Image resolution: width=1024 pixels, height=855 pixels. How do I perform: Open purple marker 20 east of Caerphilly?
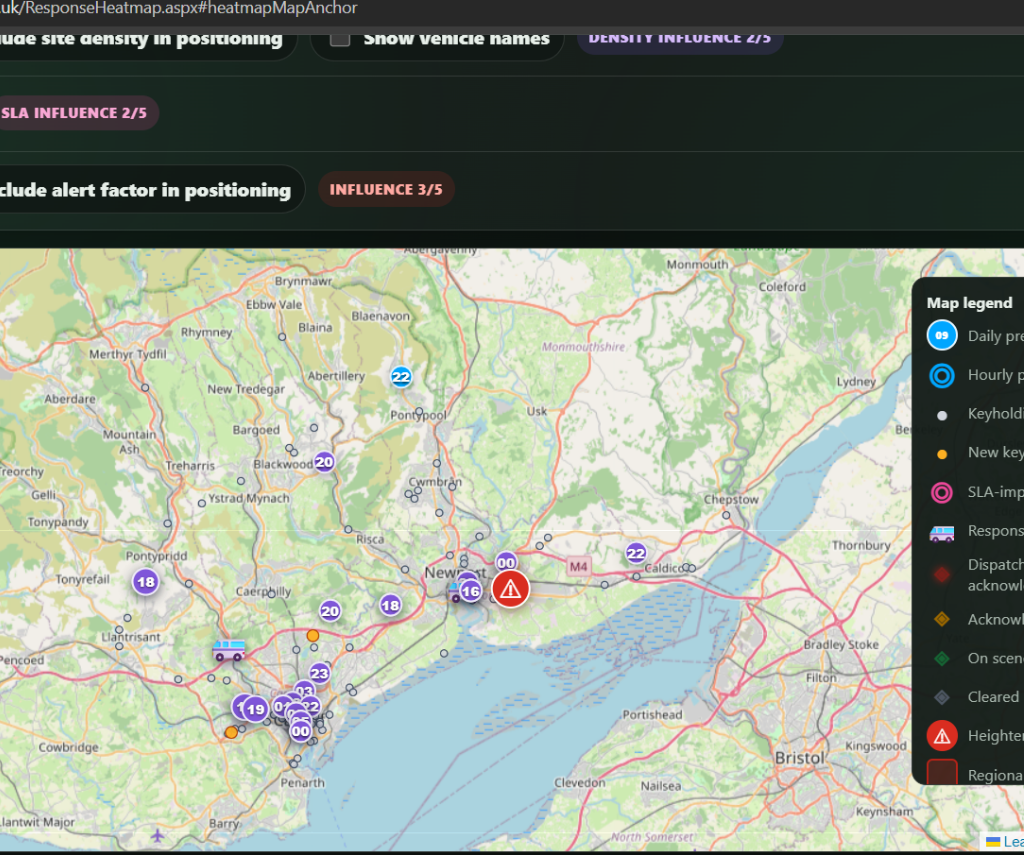330,611
